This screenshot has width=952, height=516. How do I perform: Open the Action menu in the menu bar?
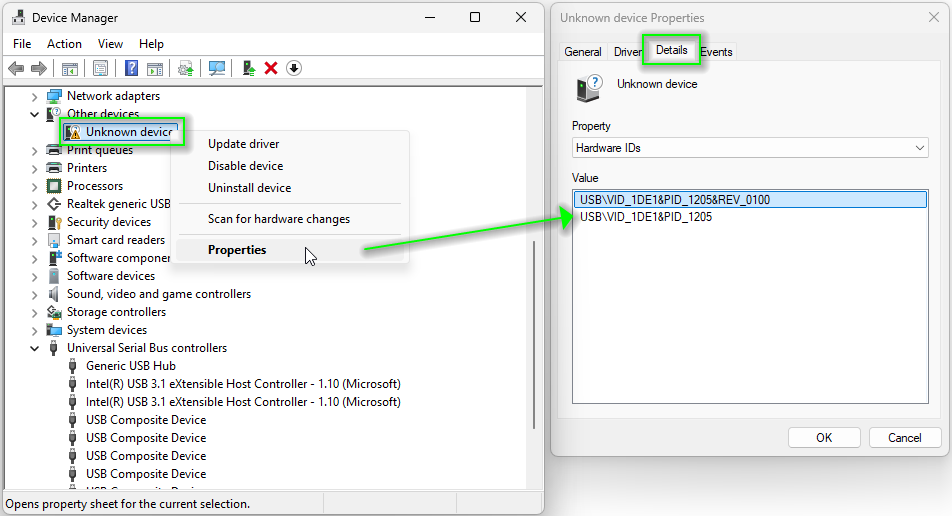pos(64,44)
